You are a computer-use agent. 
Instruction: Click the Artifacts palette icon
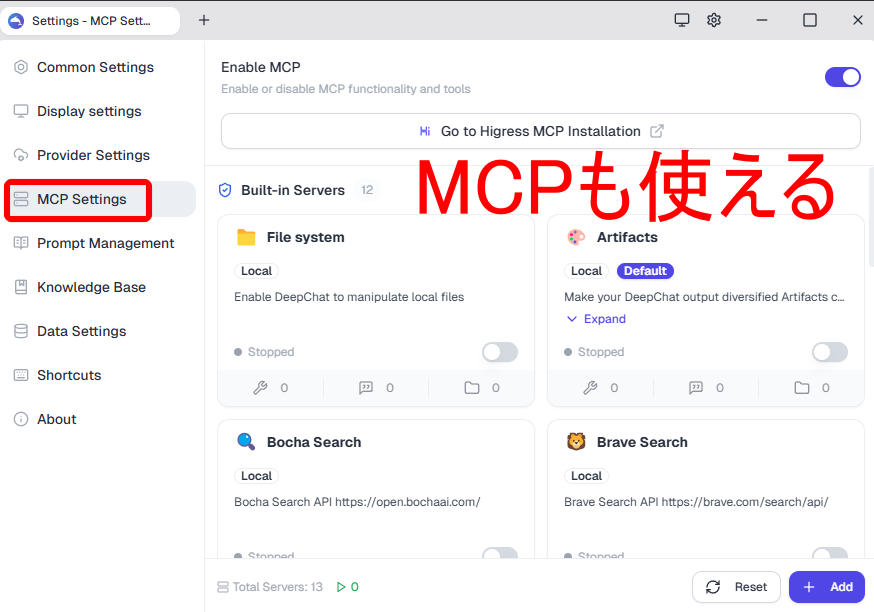point(576,237)
